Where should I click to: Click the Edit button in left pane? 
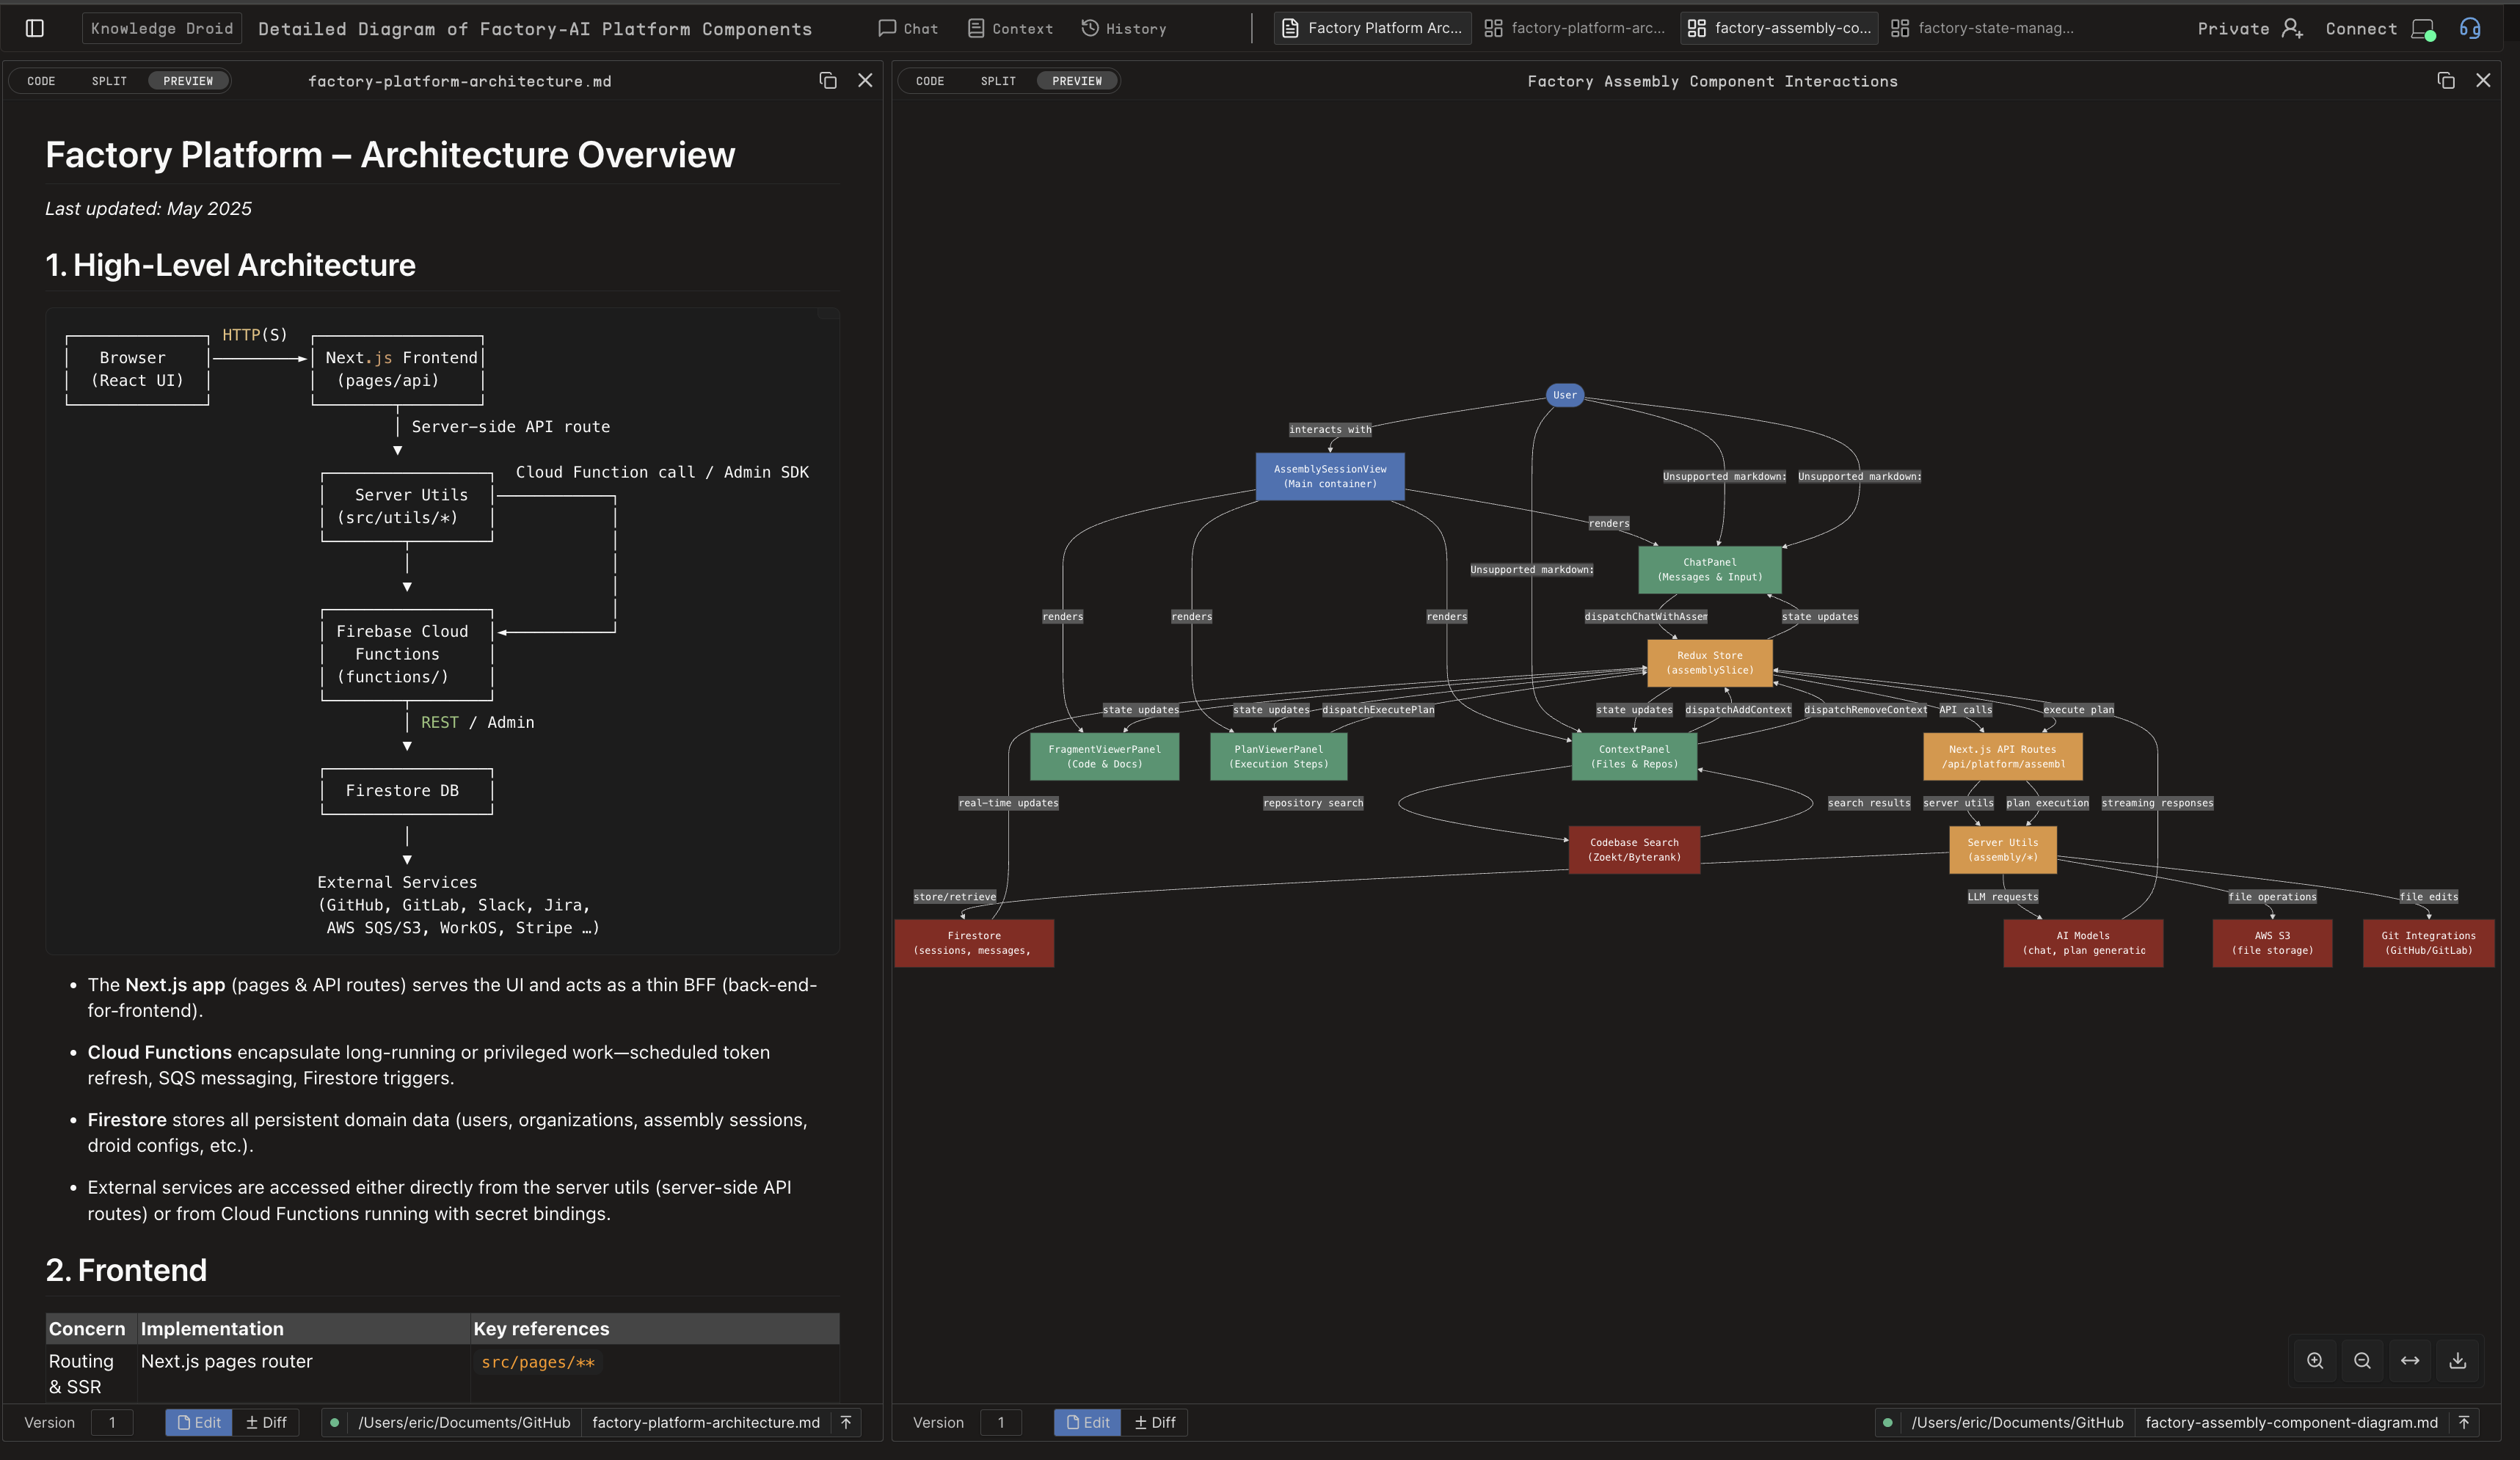[198, 1422]
